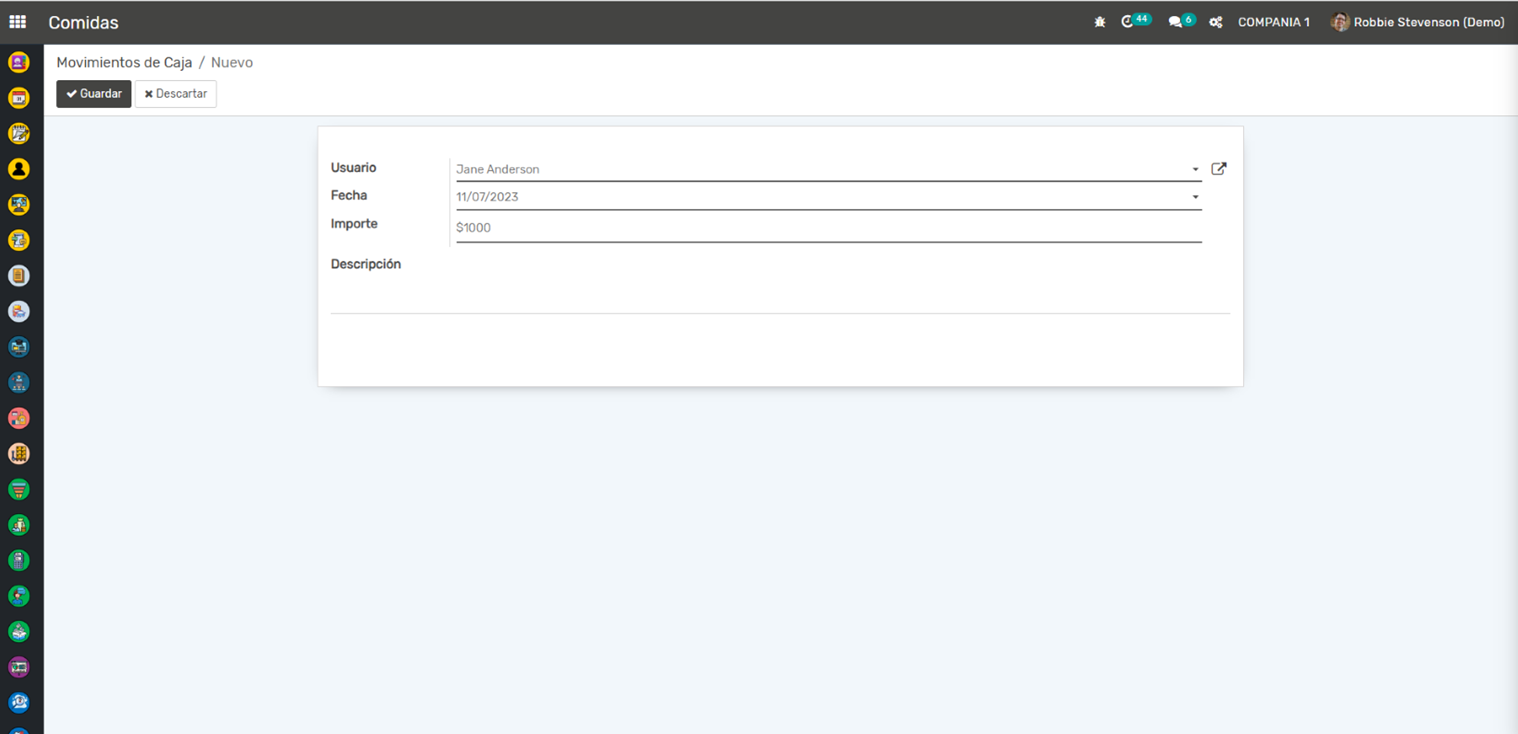Image resolution: width=1518 pixels, height=734 pixels.
Task: Click Guardar to save the record
Action: (x=93, y=94)
